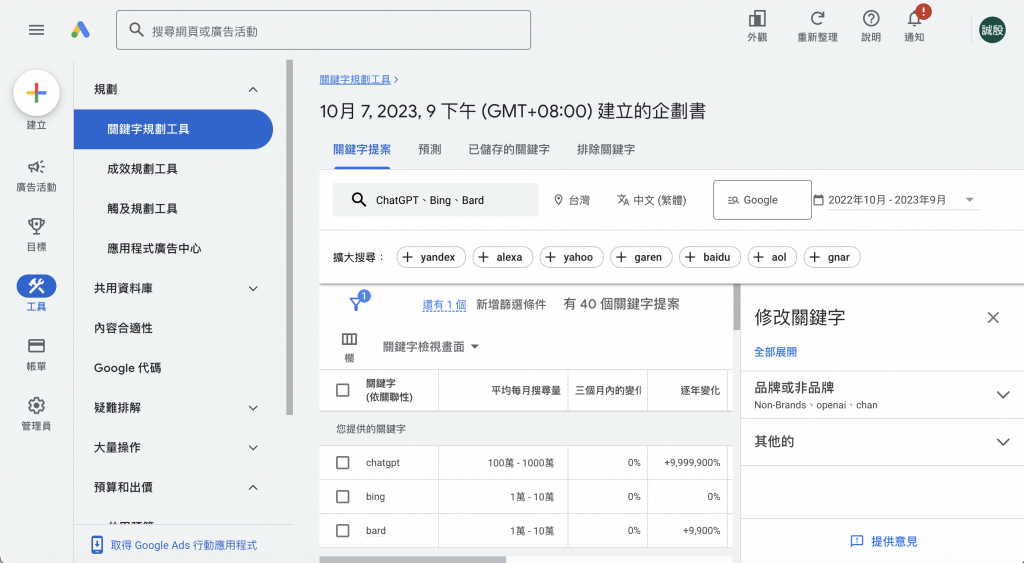The height and width of the screenshot is (563, 1024).
Task: Open Google 代碼 menu item
Action: coord(127,368)
